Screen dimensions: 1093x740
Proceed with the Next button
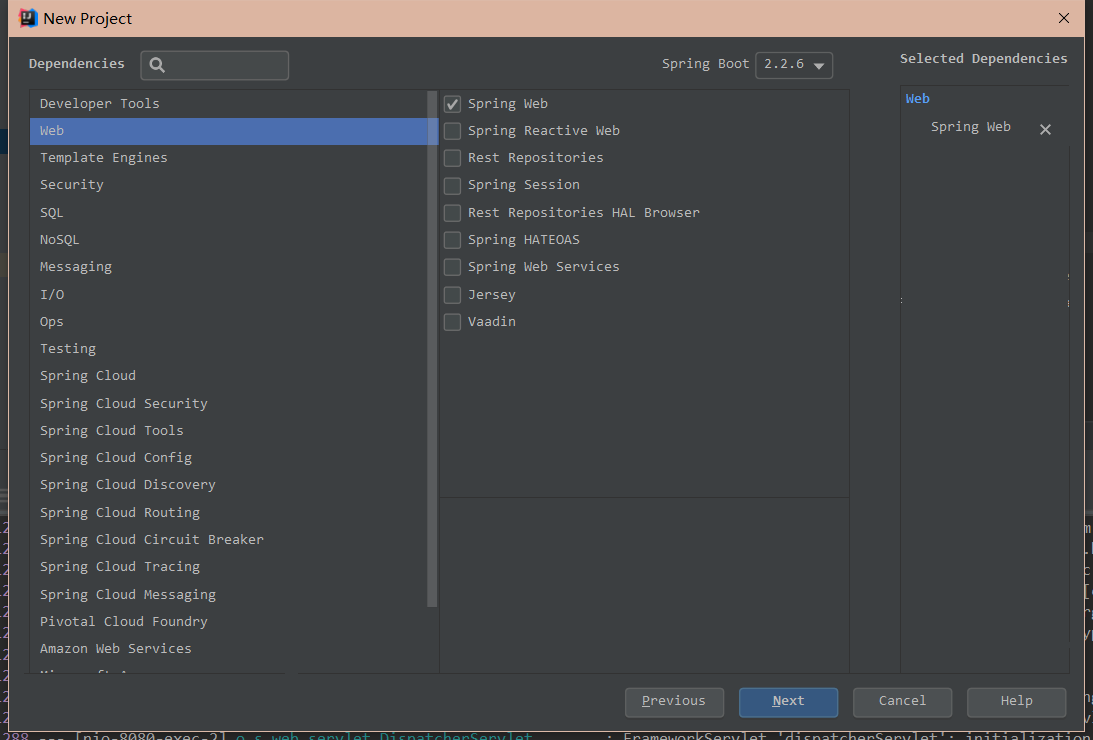[x=788, y=702]
